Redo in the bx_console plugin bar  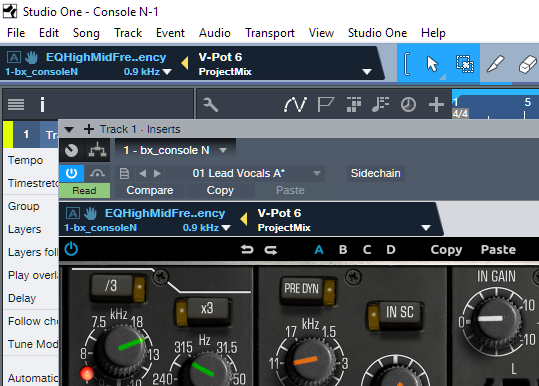coord(271,250)
